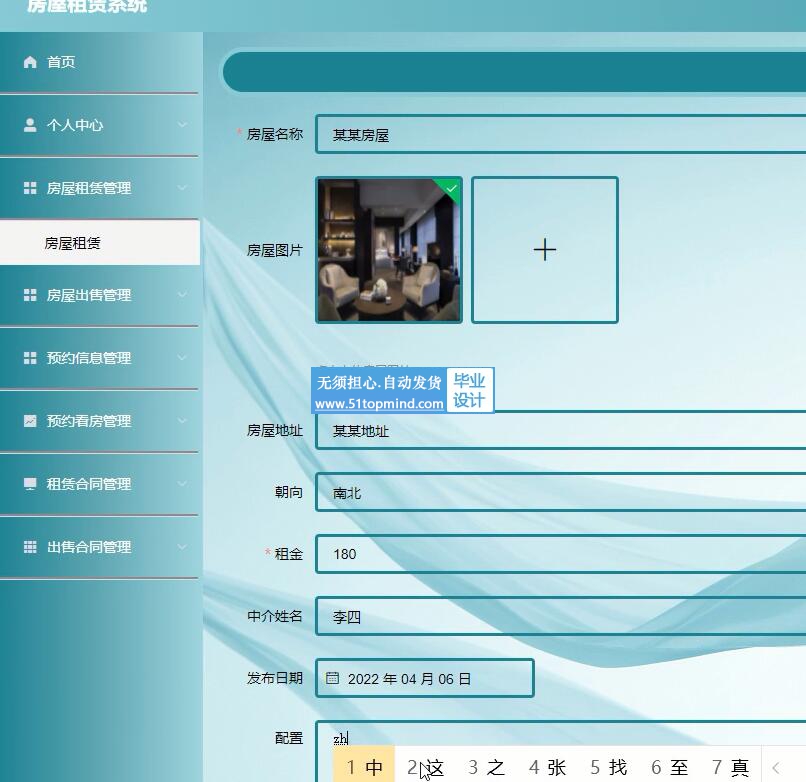This screenshot has height=782, width=806.
Task: Open the 预约看房管理 menu
Action: tap(99, 421)
